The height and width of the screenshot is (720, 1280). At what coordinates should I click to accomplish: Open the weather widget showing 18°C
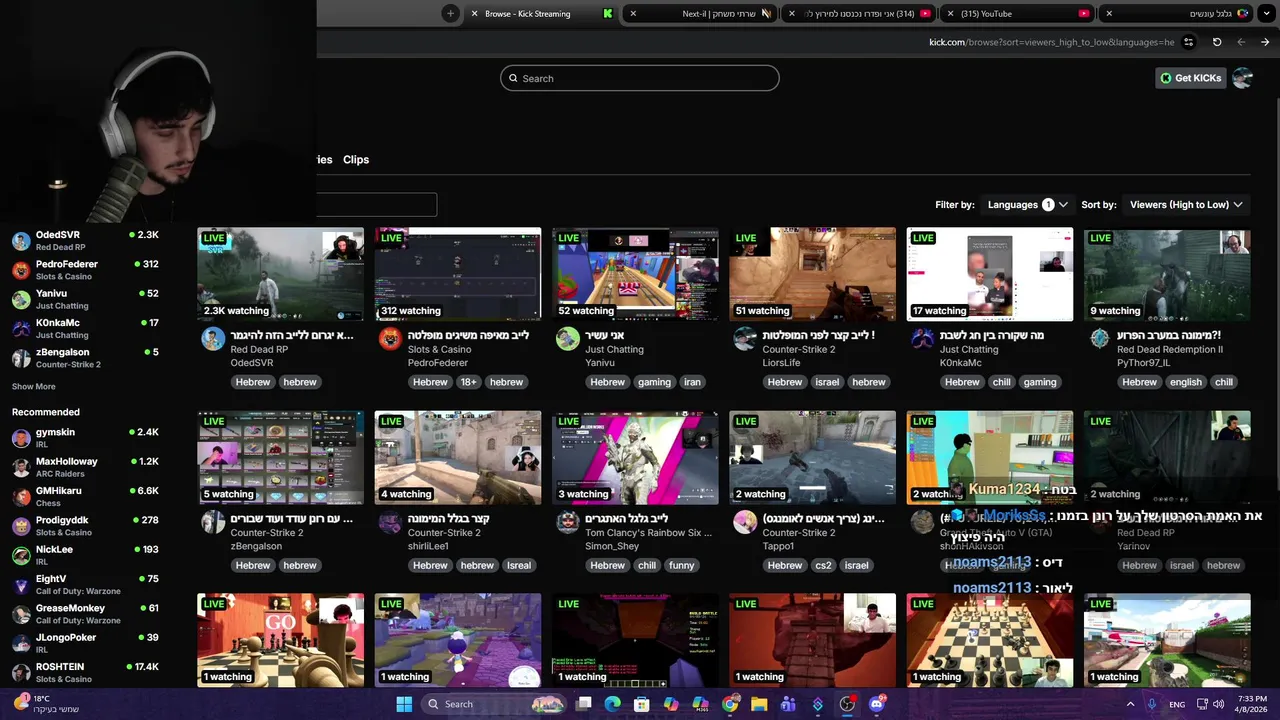(46, 704)
